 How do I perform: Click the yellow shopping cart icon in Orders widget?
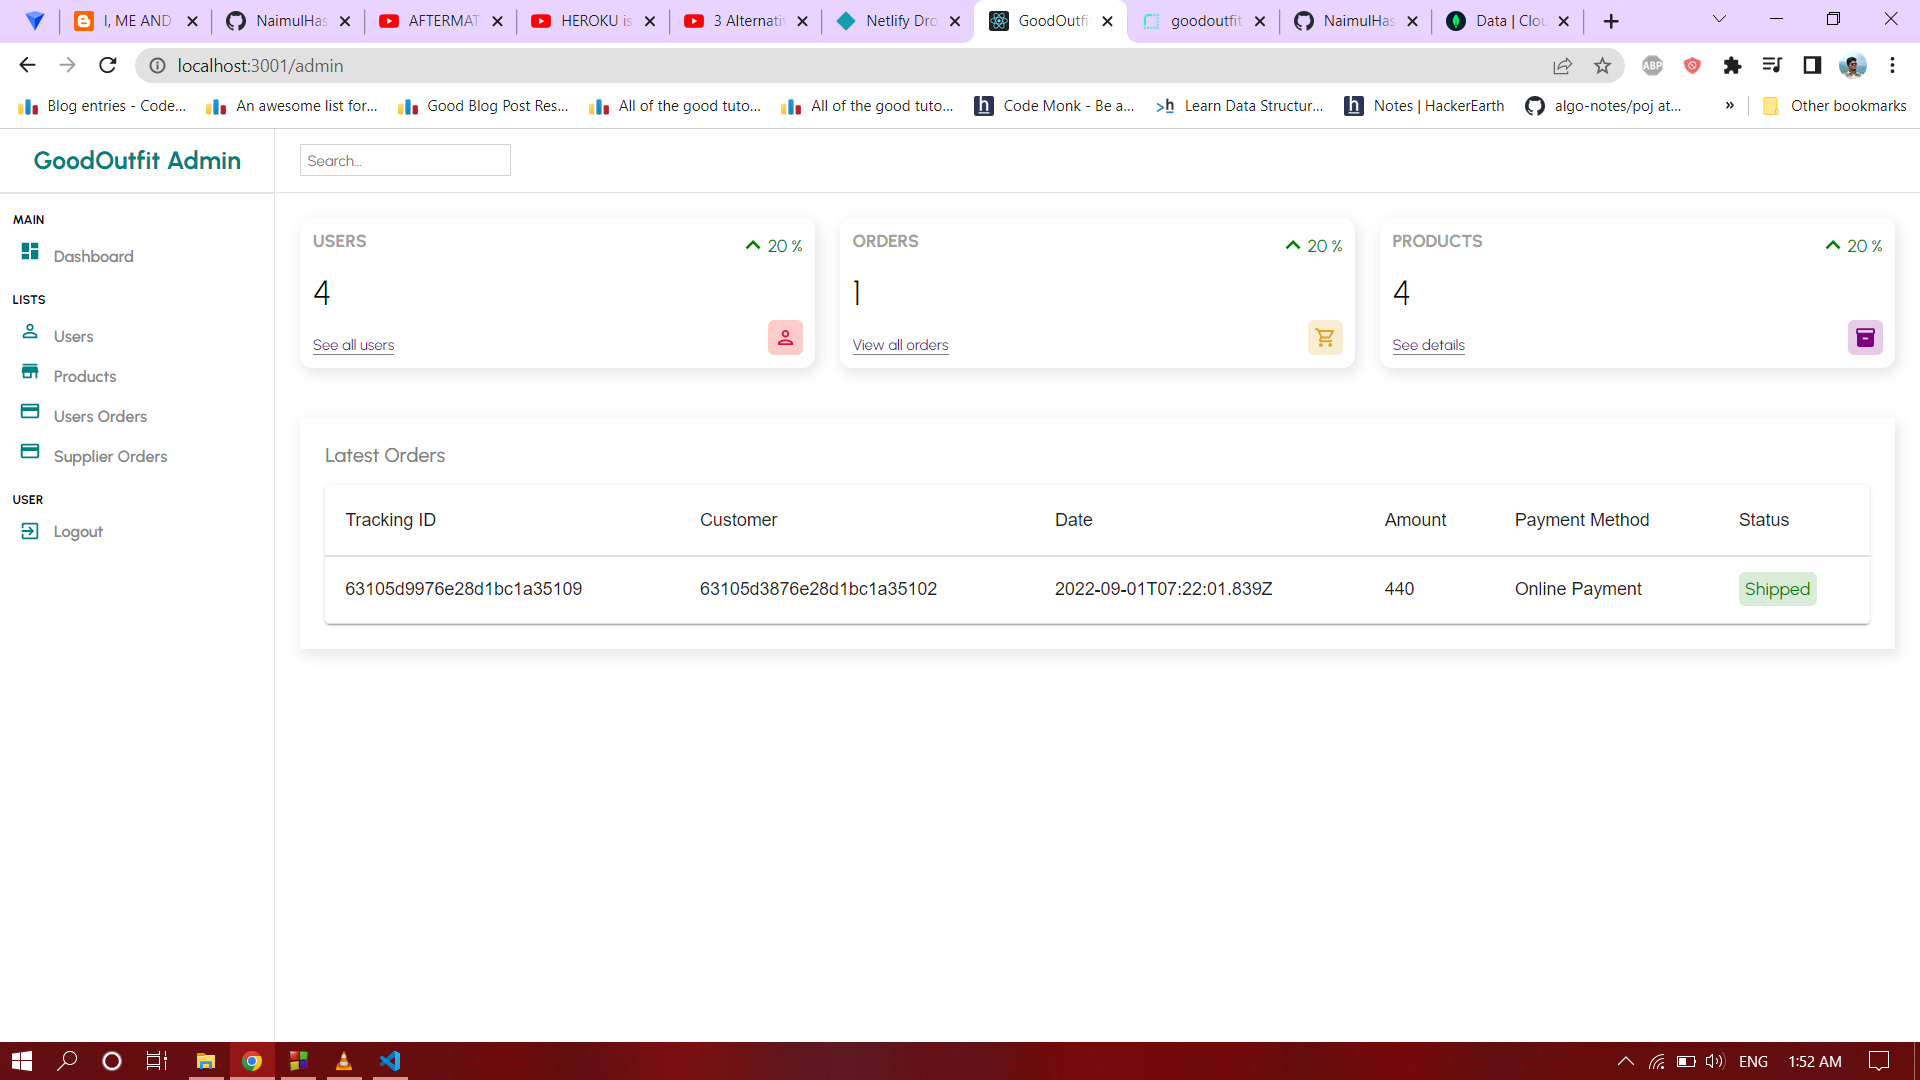pyautogui.click(x=1325, y=338)
